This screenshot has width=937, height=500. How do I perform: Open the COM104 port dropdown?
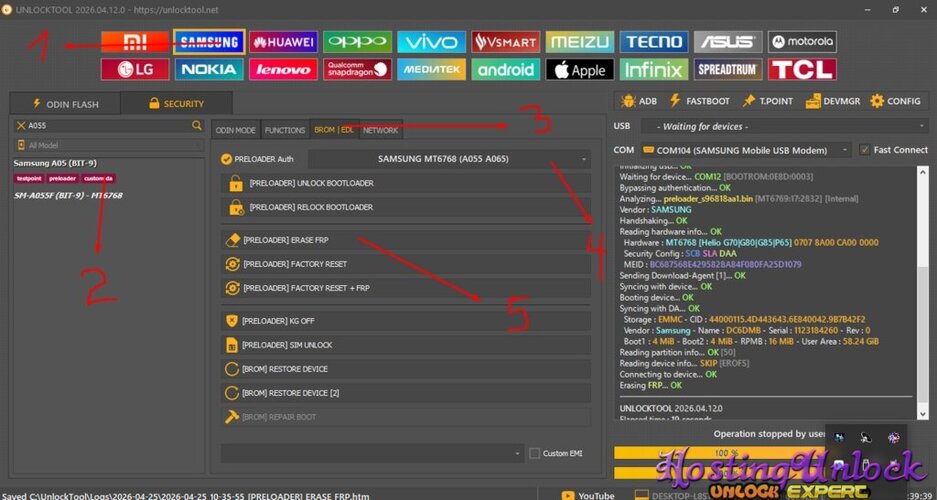[x=745, y=150]
